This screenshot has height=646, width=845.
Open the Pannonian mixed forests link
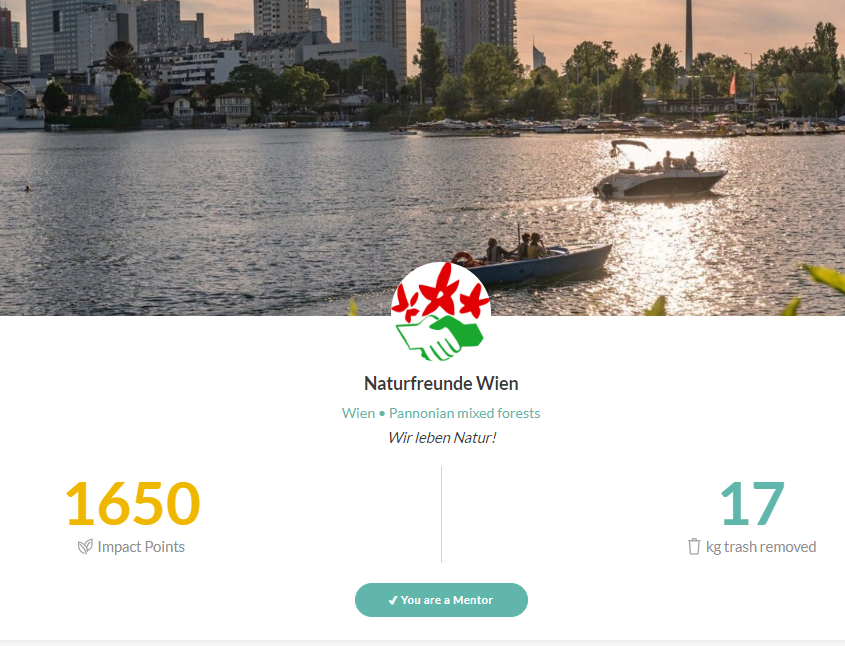(x=465, y=413)
